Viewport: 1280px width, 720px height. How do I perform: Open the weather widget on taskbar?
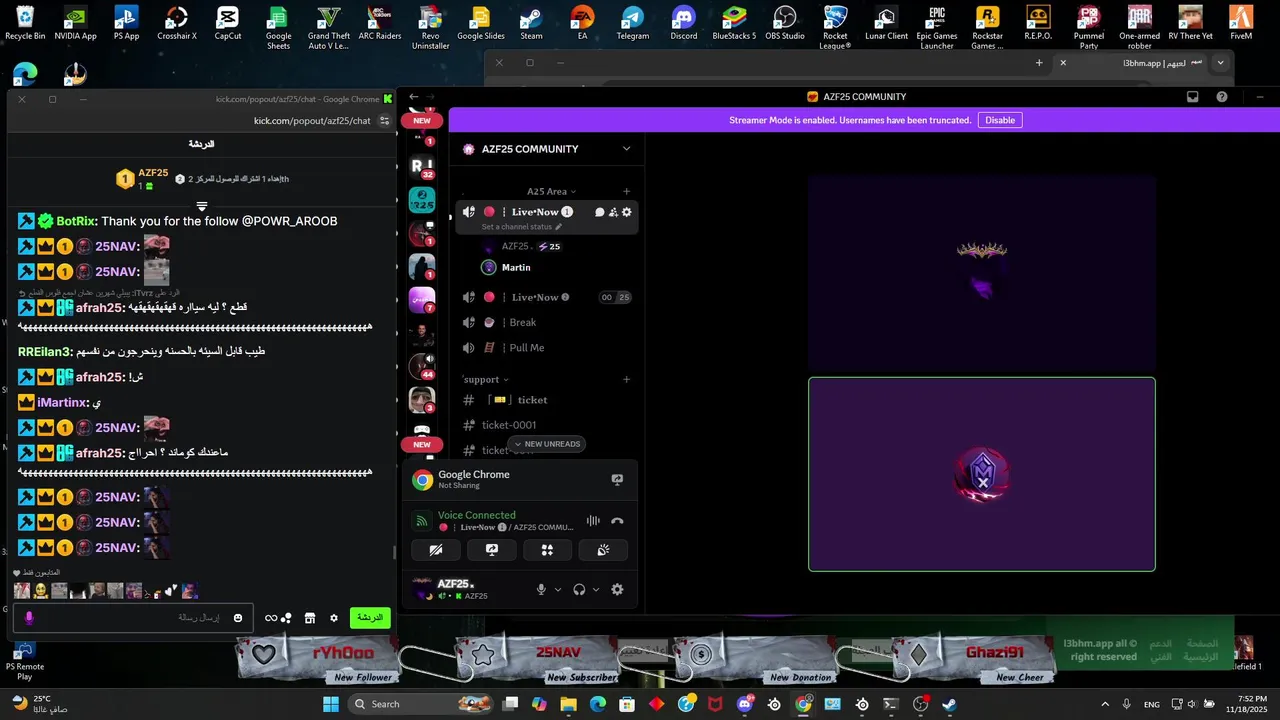[x=42, y=704]
